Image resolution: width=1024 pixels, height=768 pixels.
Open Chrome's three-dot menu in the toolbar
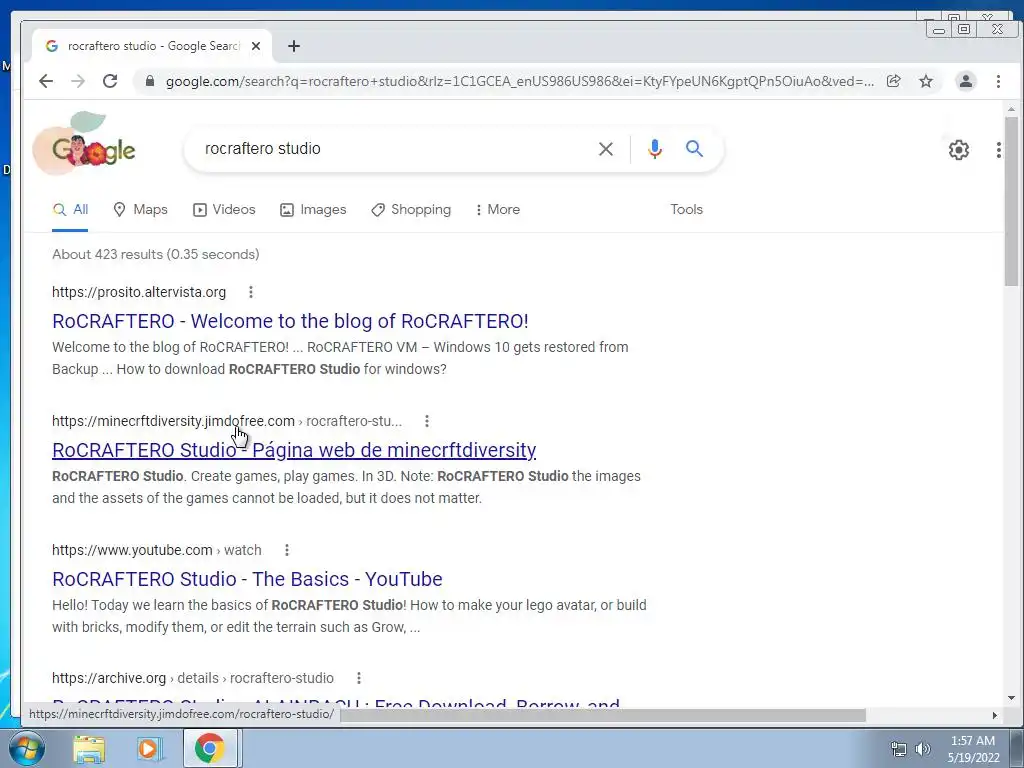(998, 81)
